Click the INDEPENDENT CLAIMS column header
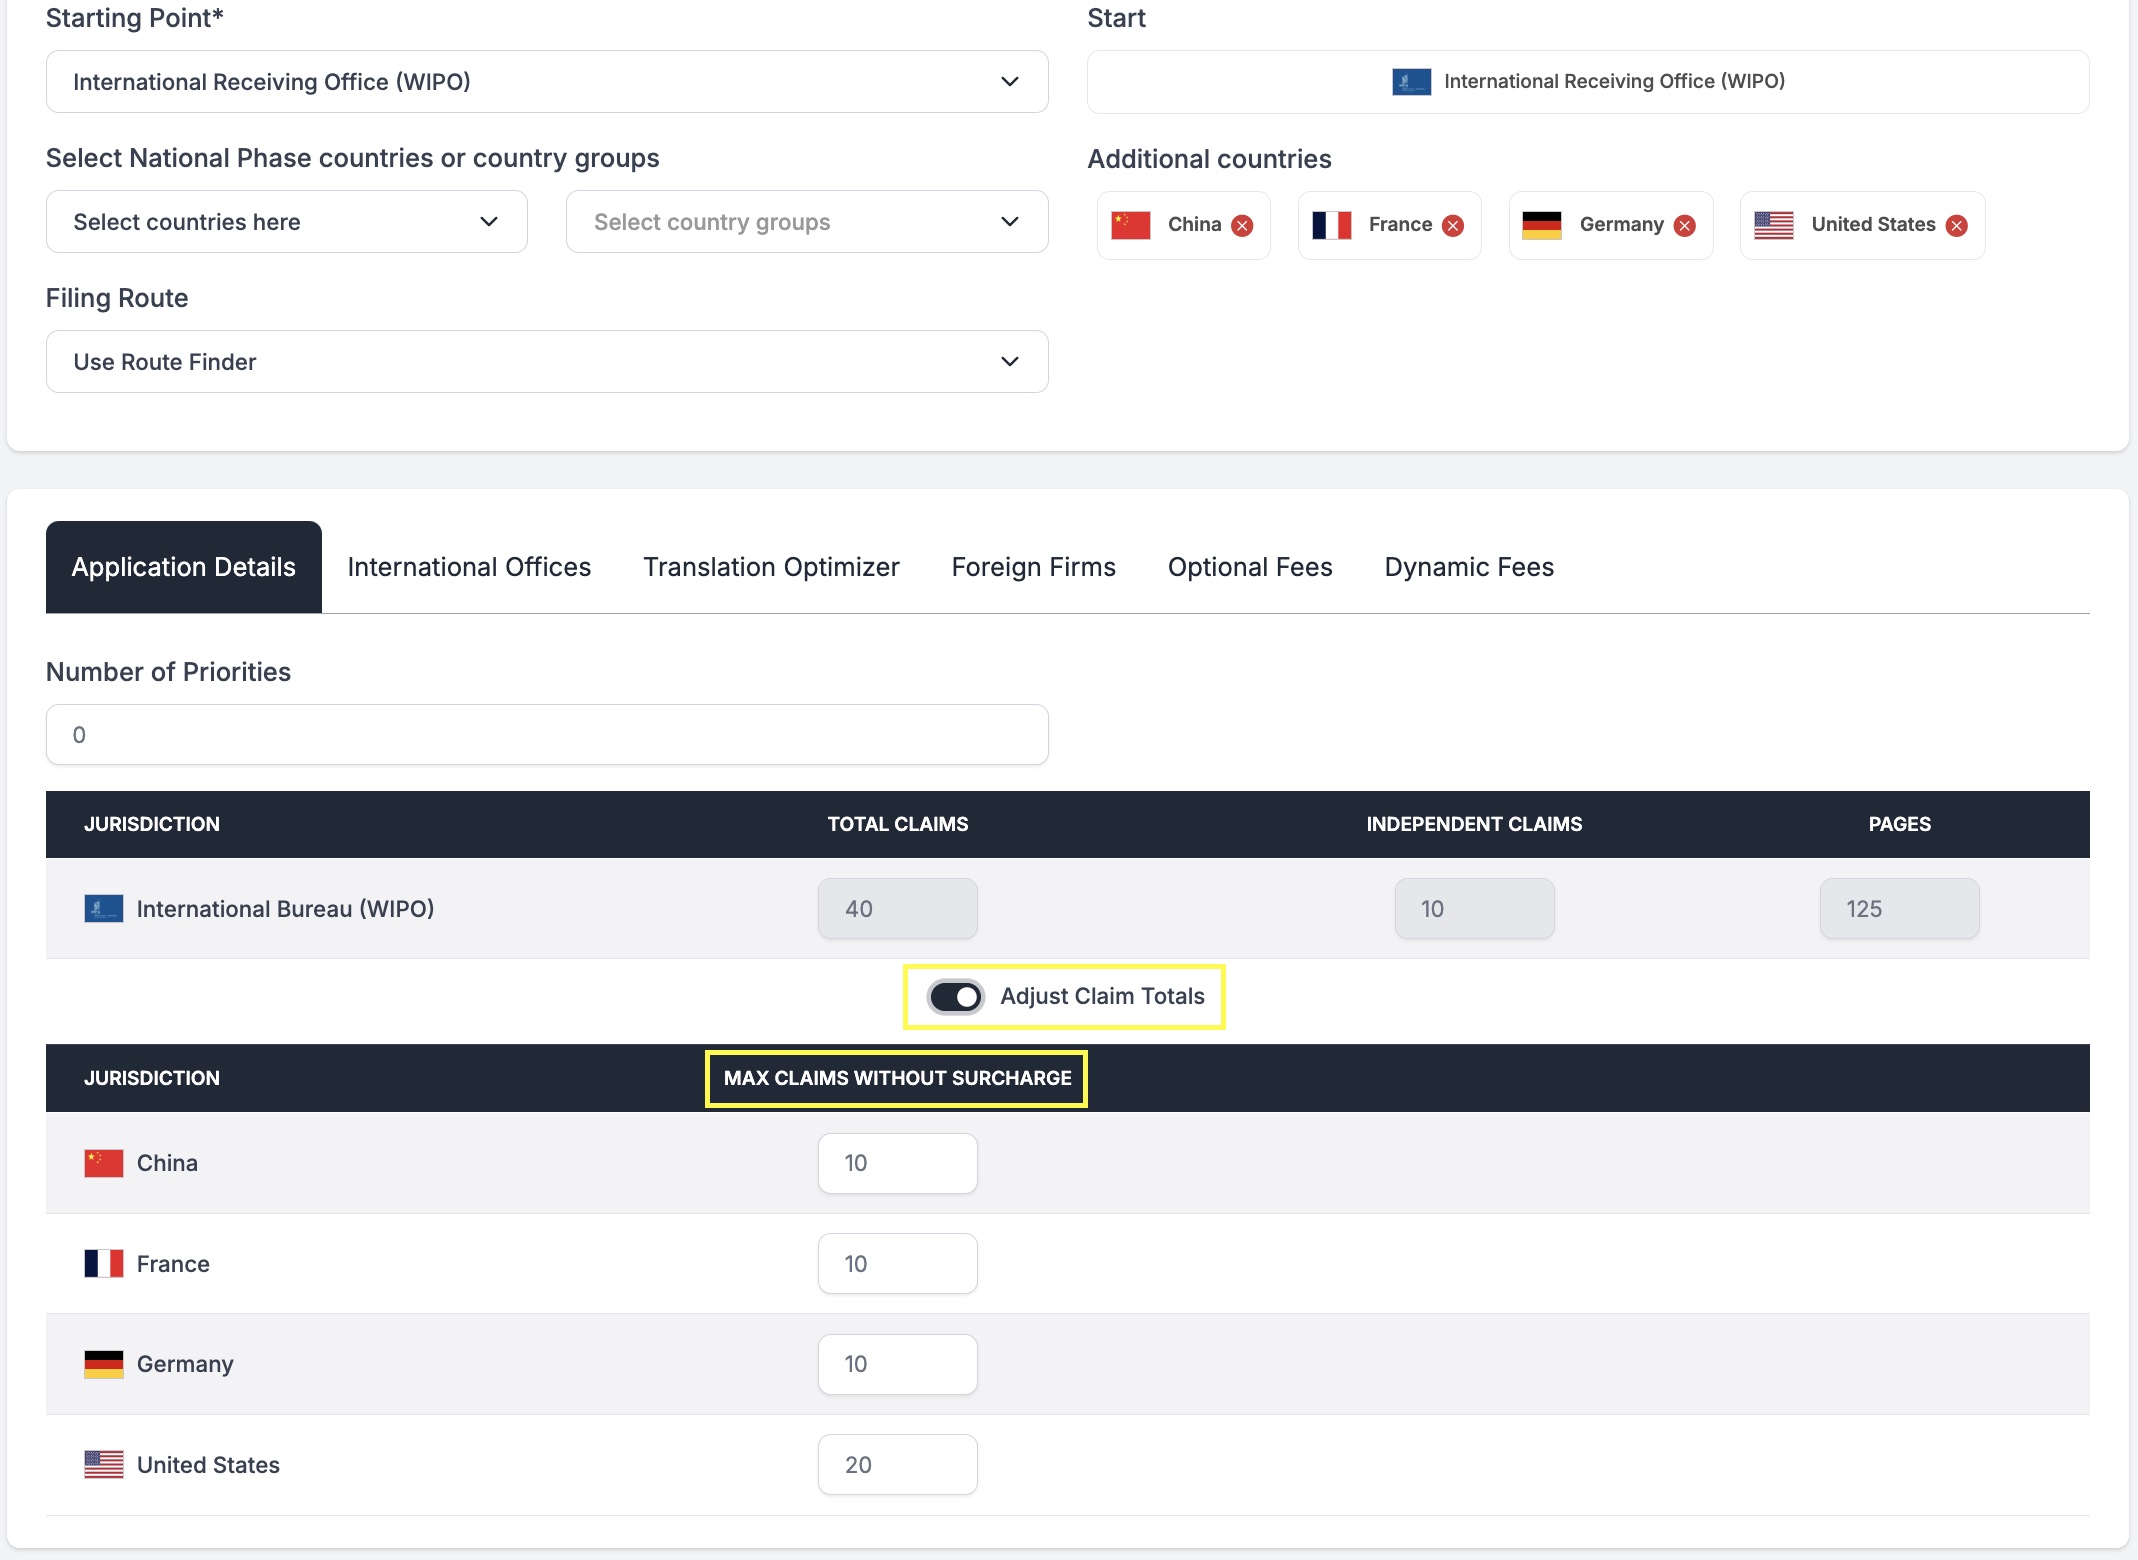Screen dimensions: 2138x1560 point(1474,824)
